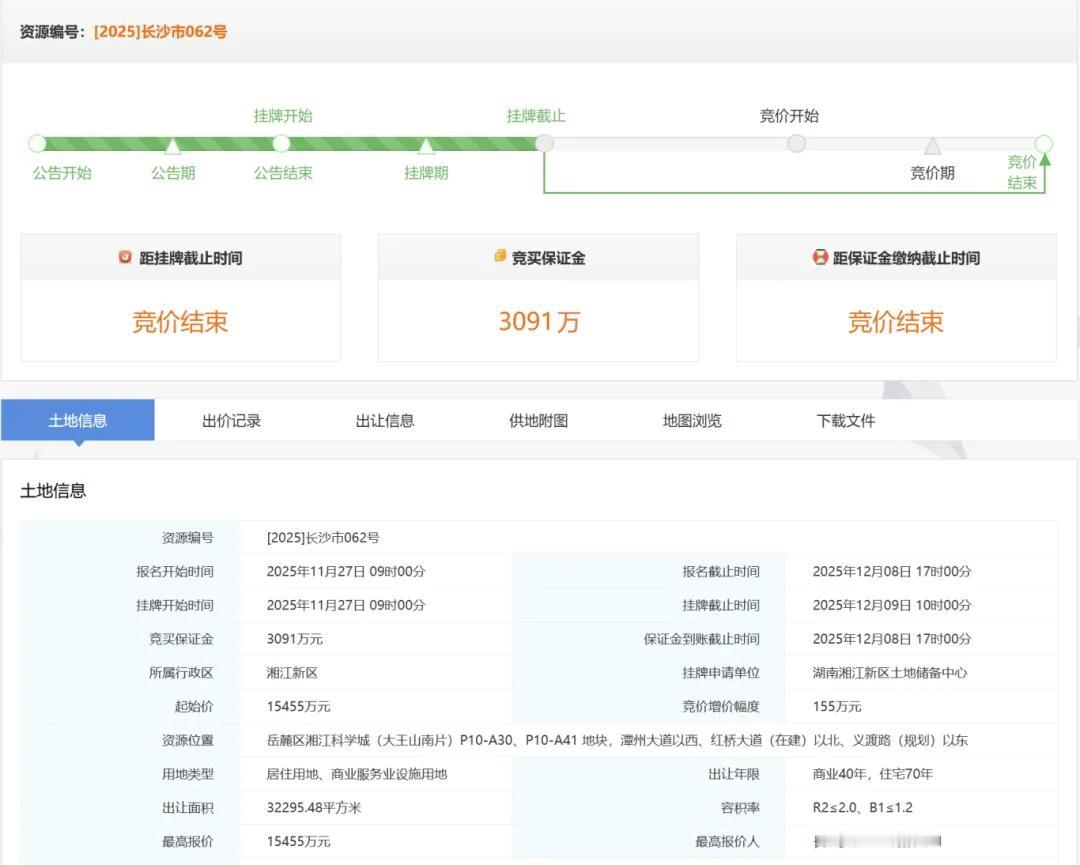This screenshot has width=1080, height=865.
Task: Click the red piggy bank icon beside 距保证金缴纳截止时间
Action: (x=821, y=257)
